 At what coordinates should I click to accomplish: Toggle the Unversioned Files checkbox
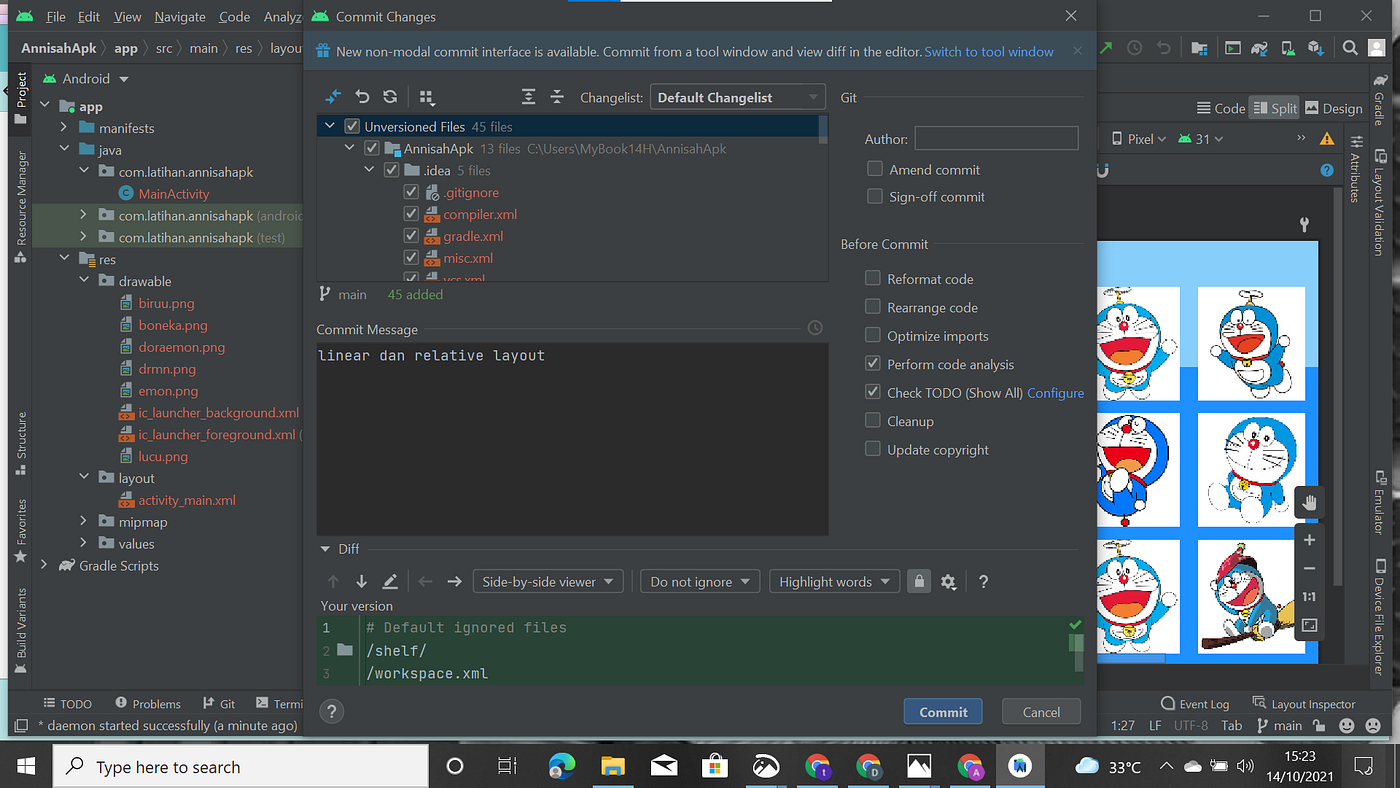pos(351,126)
